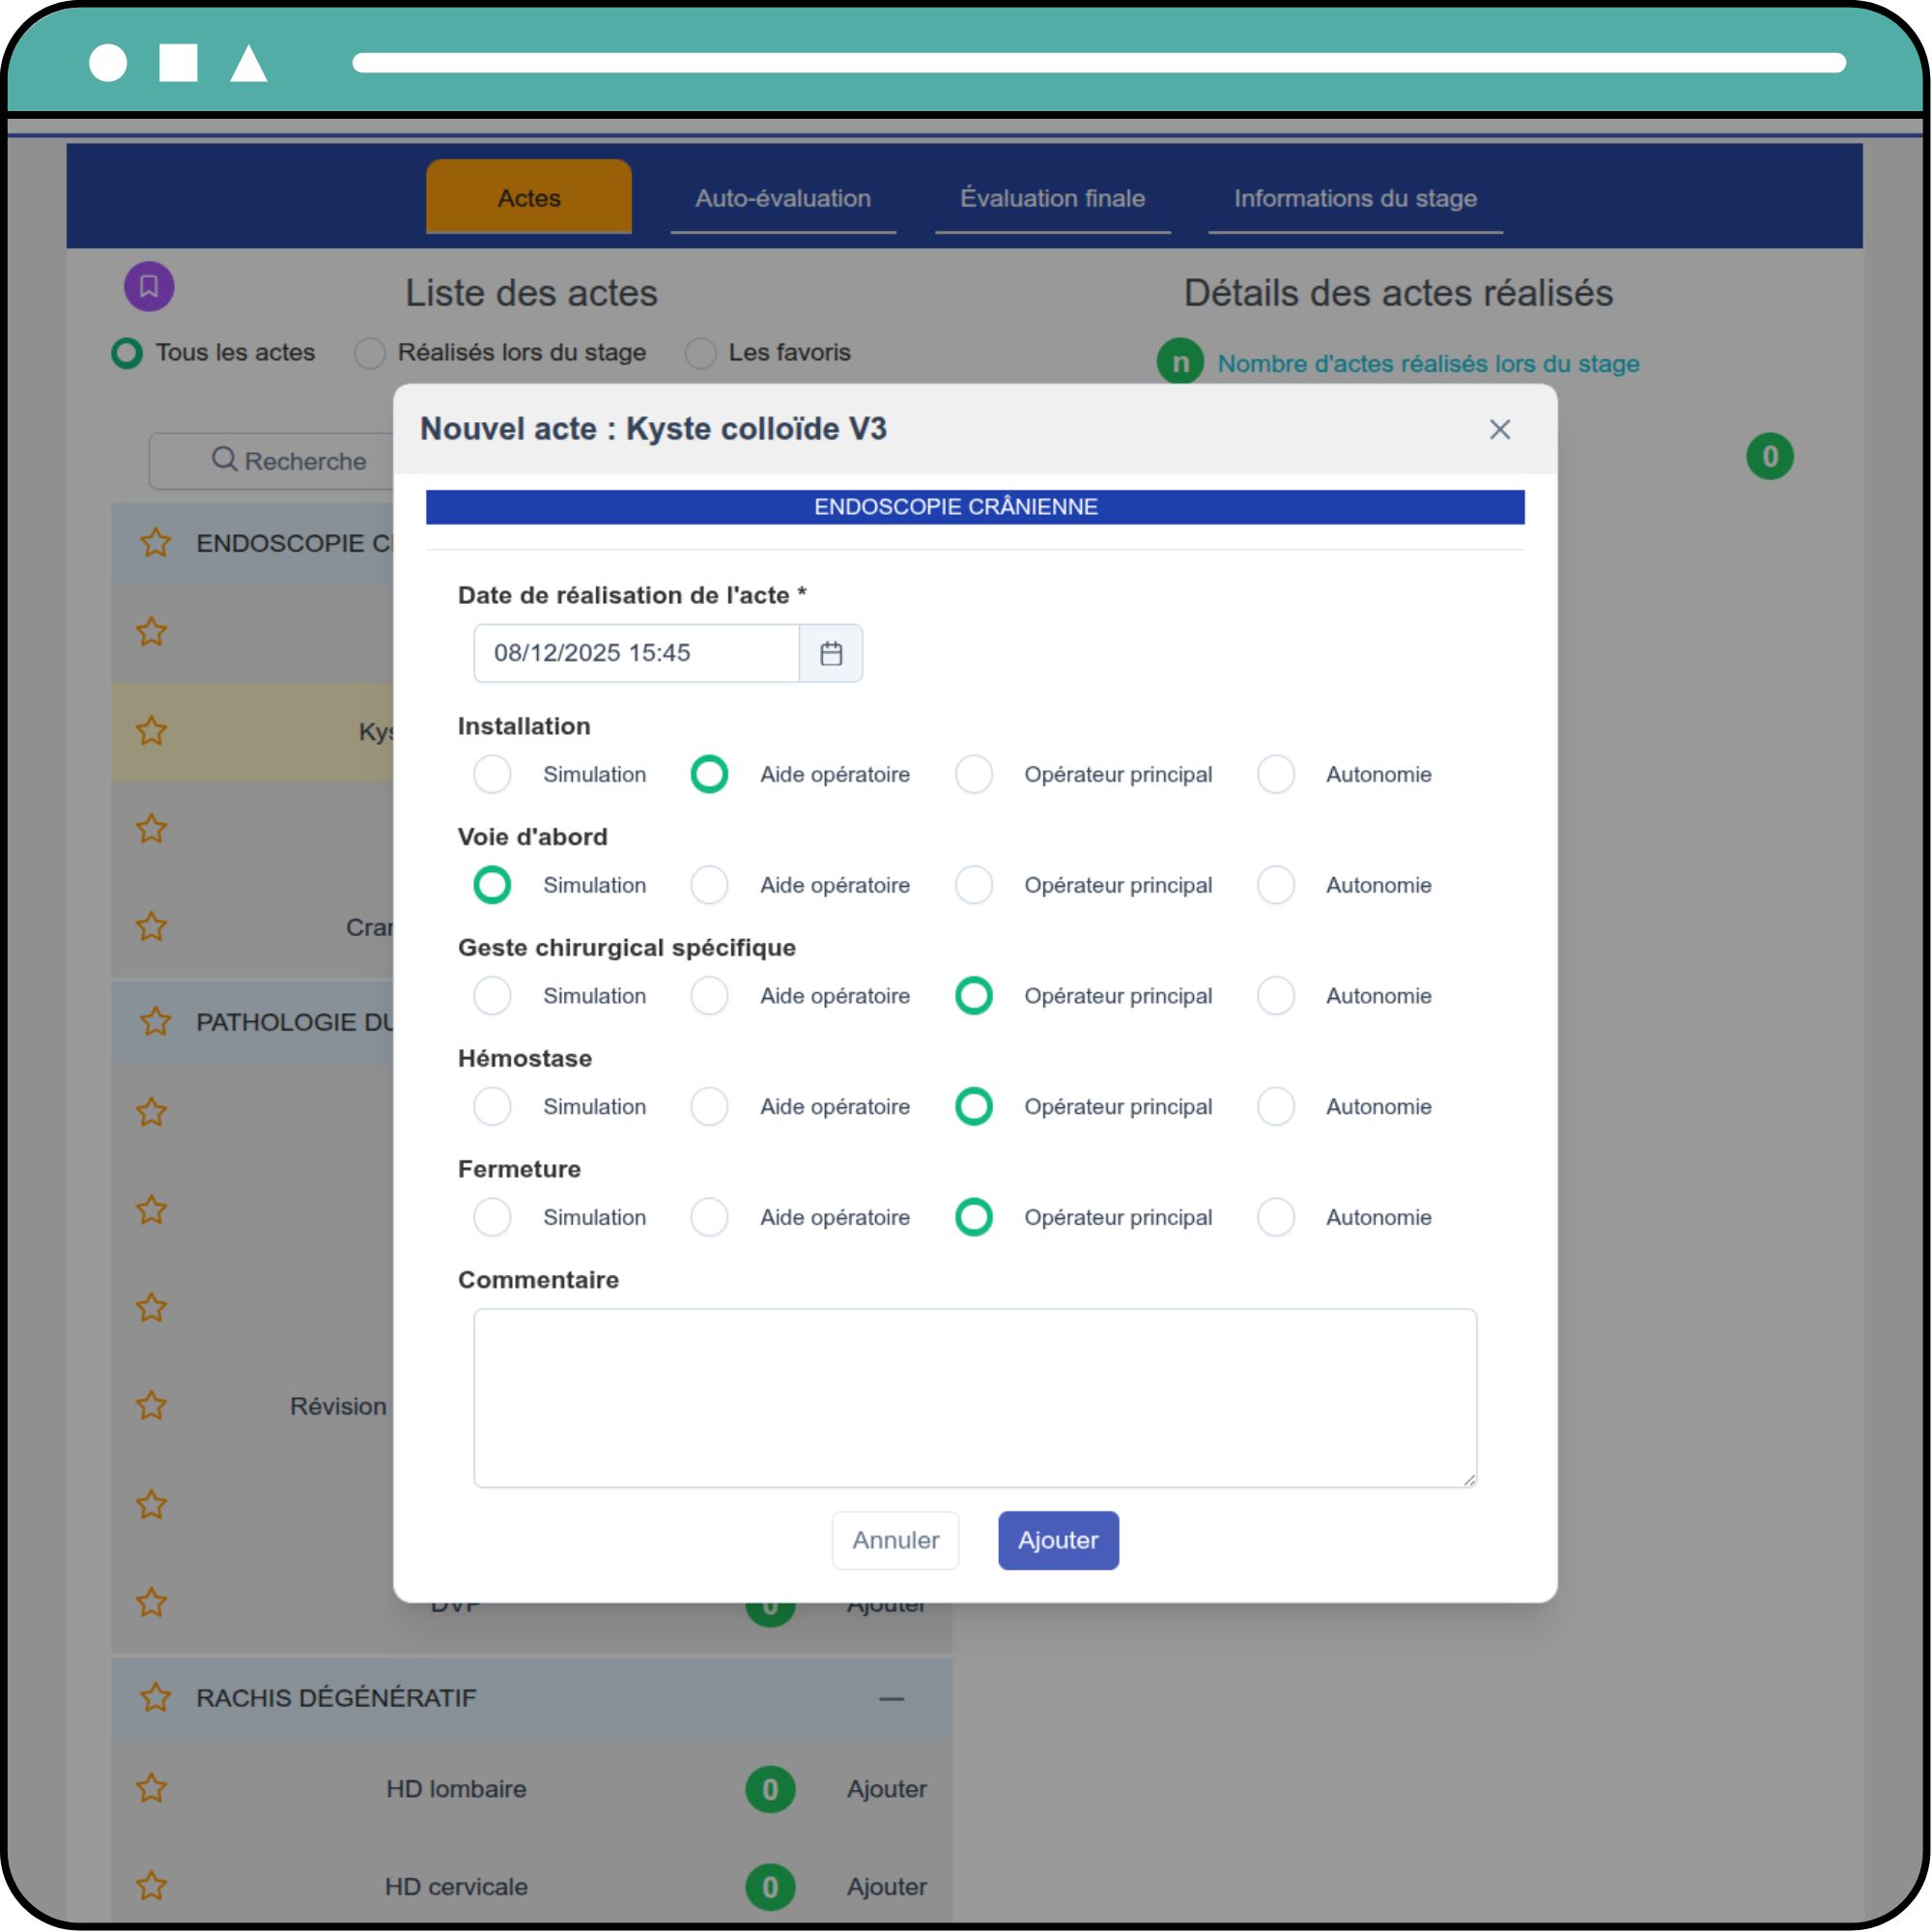
Task: Open the Informations du stage tab
Action: coord(1355,198)
